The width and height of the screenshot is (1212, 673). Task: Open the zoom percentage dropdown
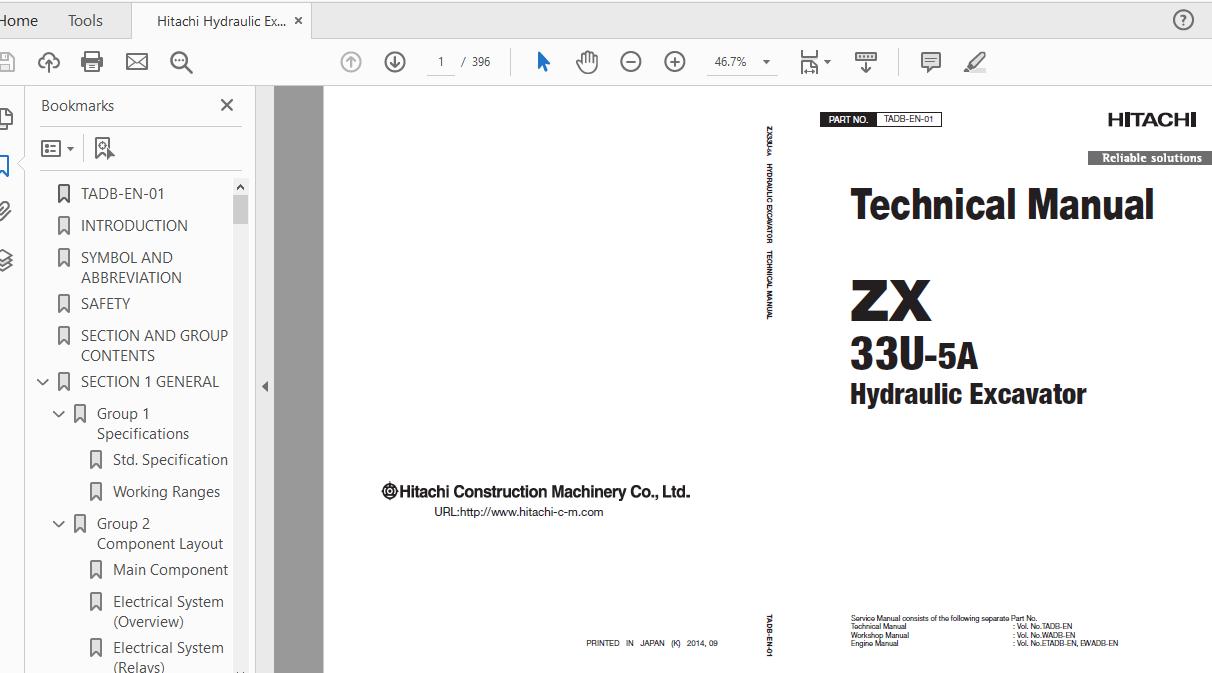click(x=766, y=62)
